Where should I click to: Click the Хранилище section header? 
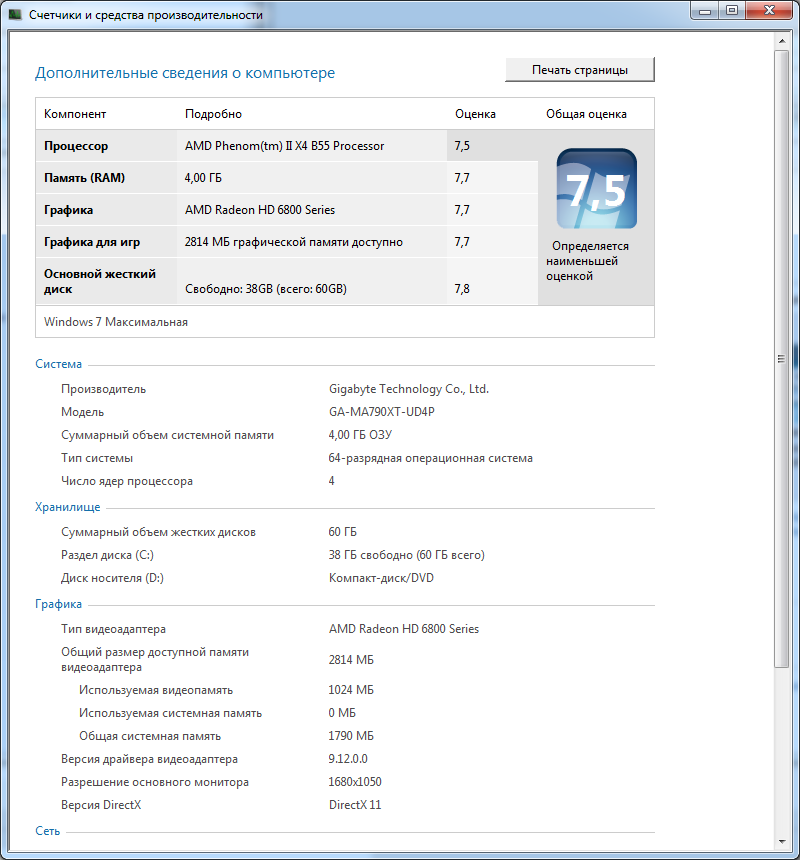(67, 507)
